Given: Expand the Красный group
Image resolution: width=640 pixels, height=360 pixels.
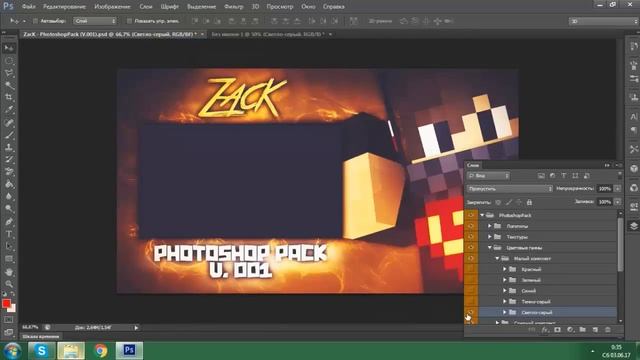Looking at the screenshot, I should [504, 269].
